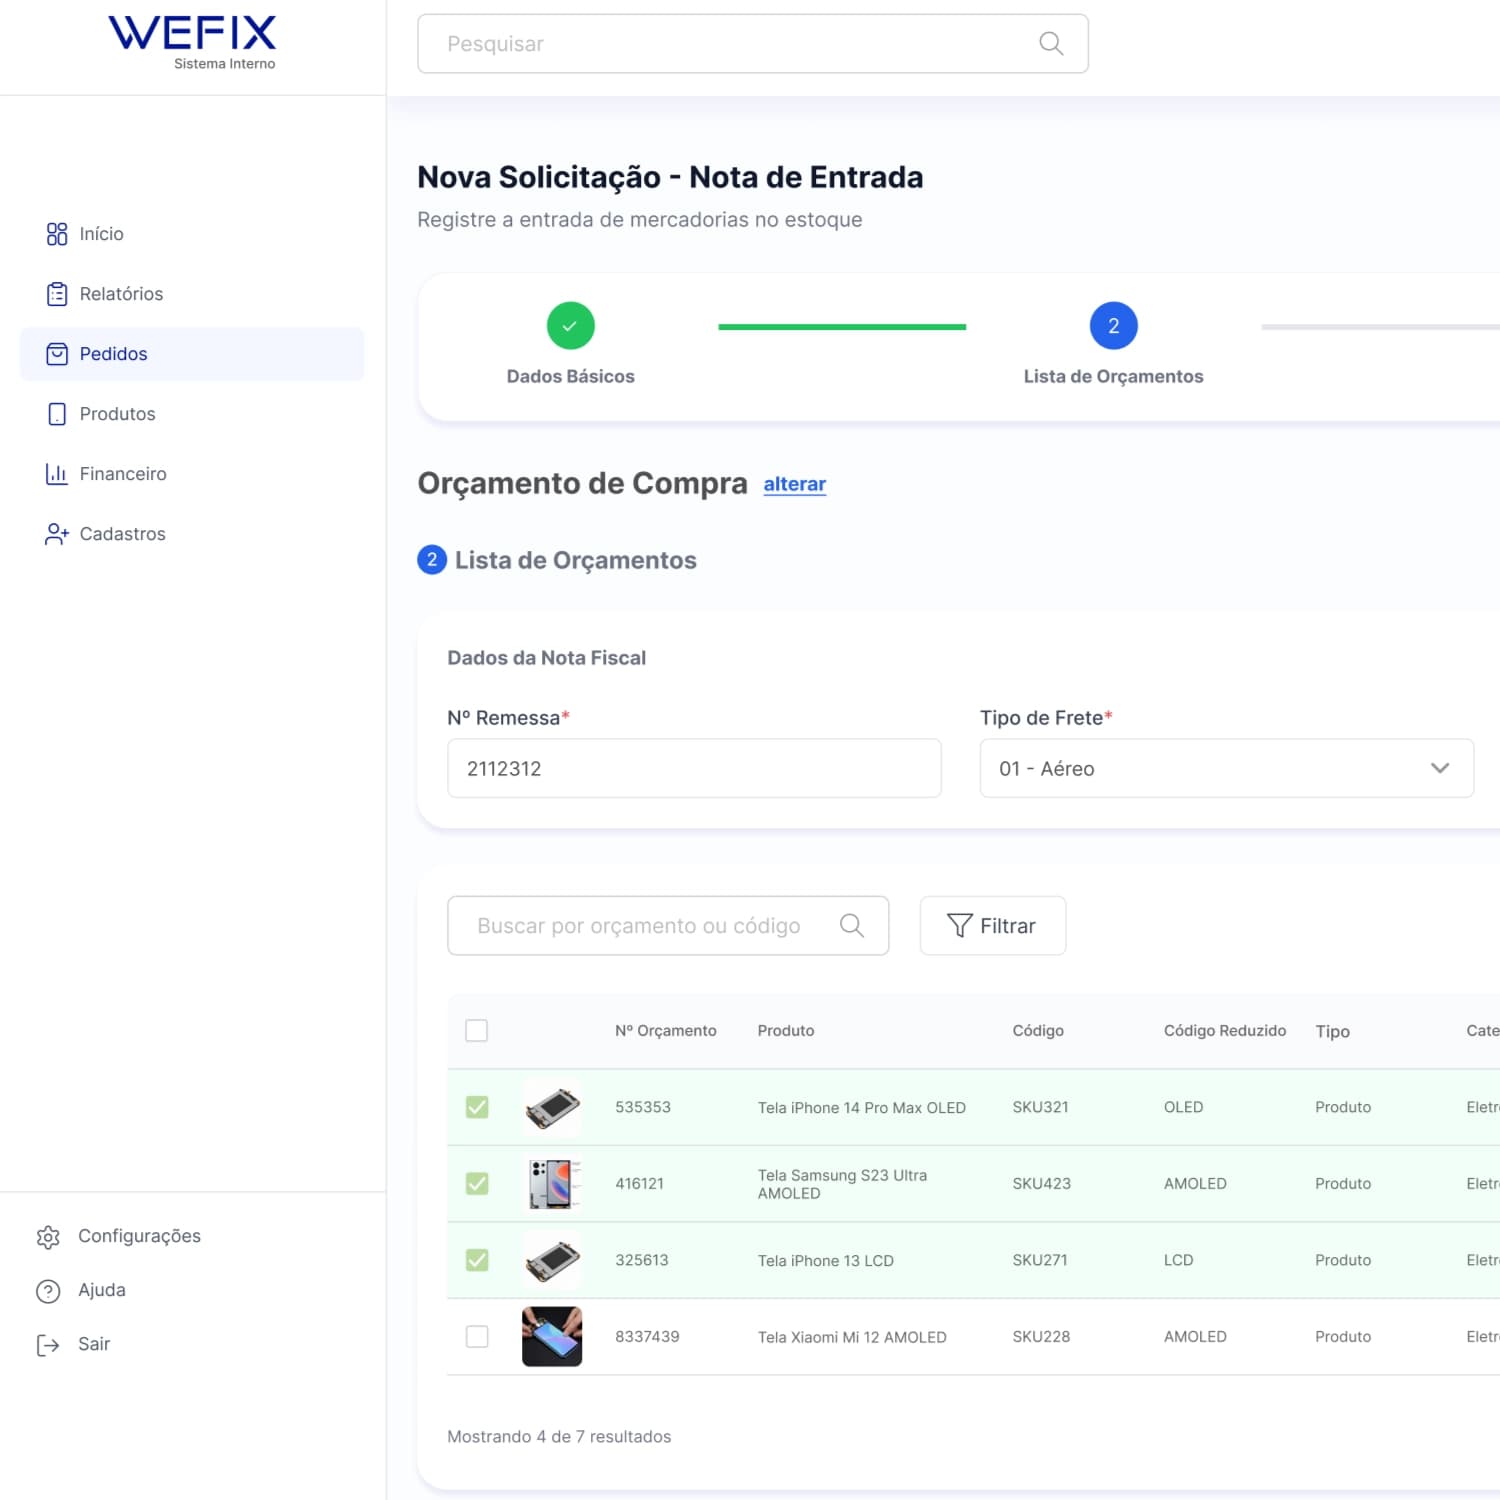Select the Lista de Orçamentos step
The height and width of the screenshot is (1500, 1500).
(x=1112, y=325)
